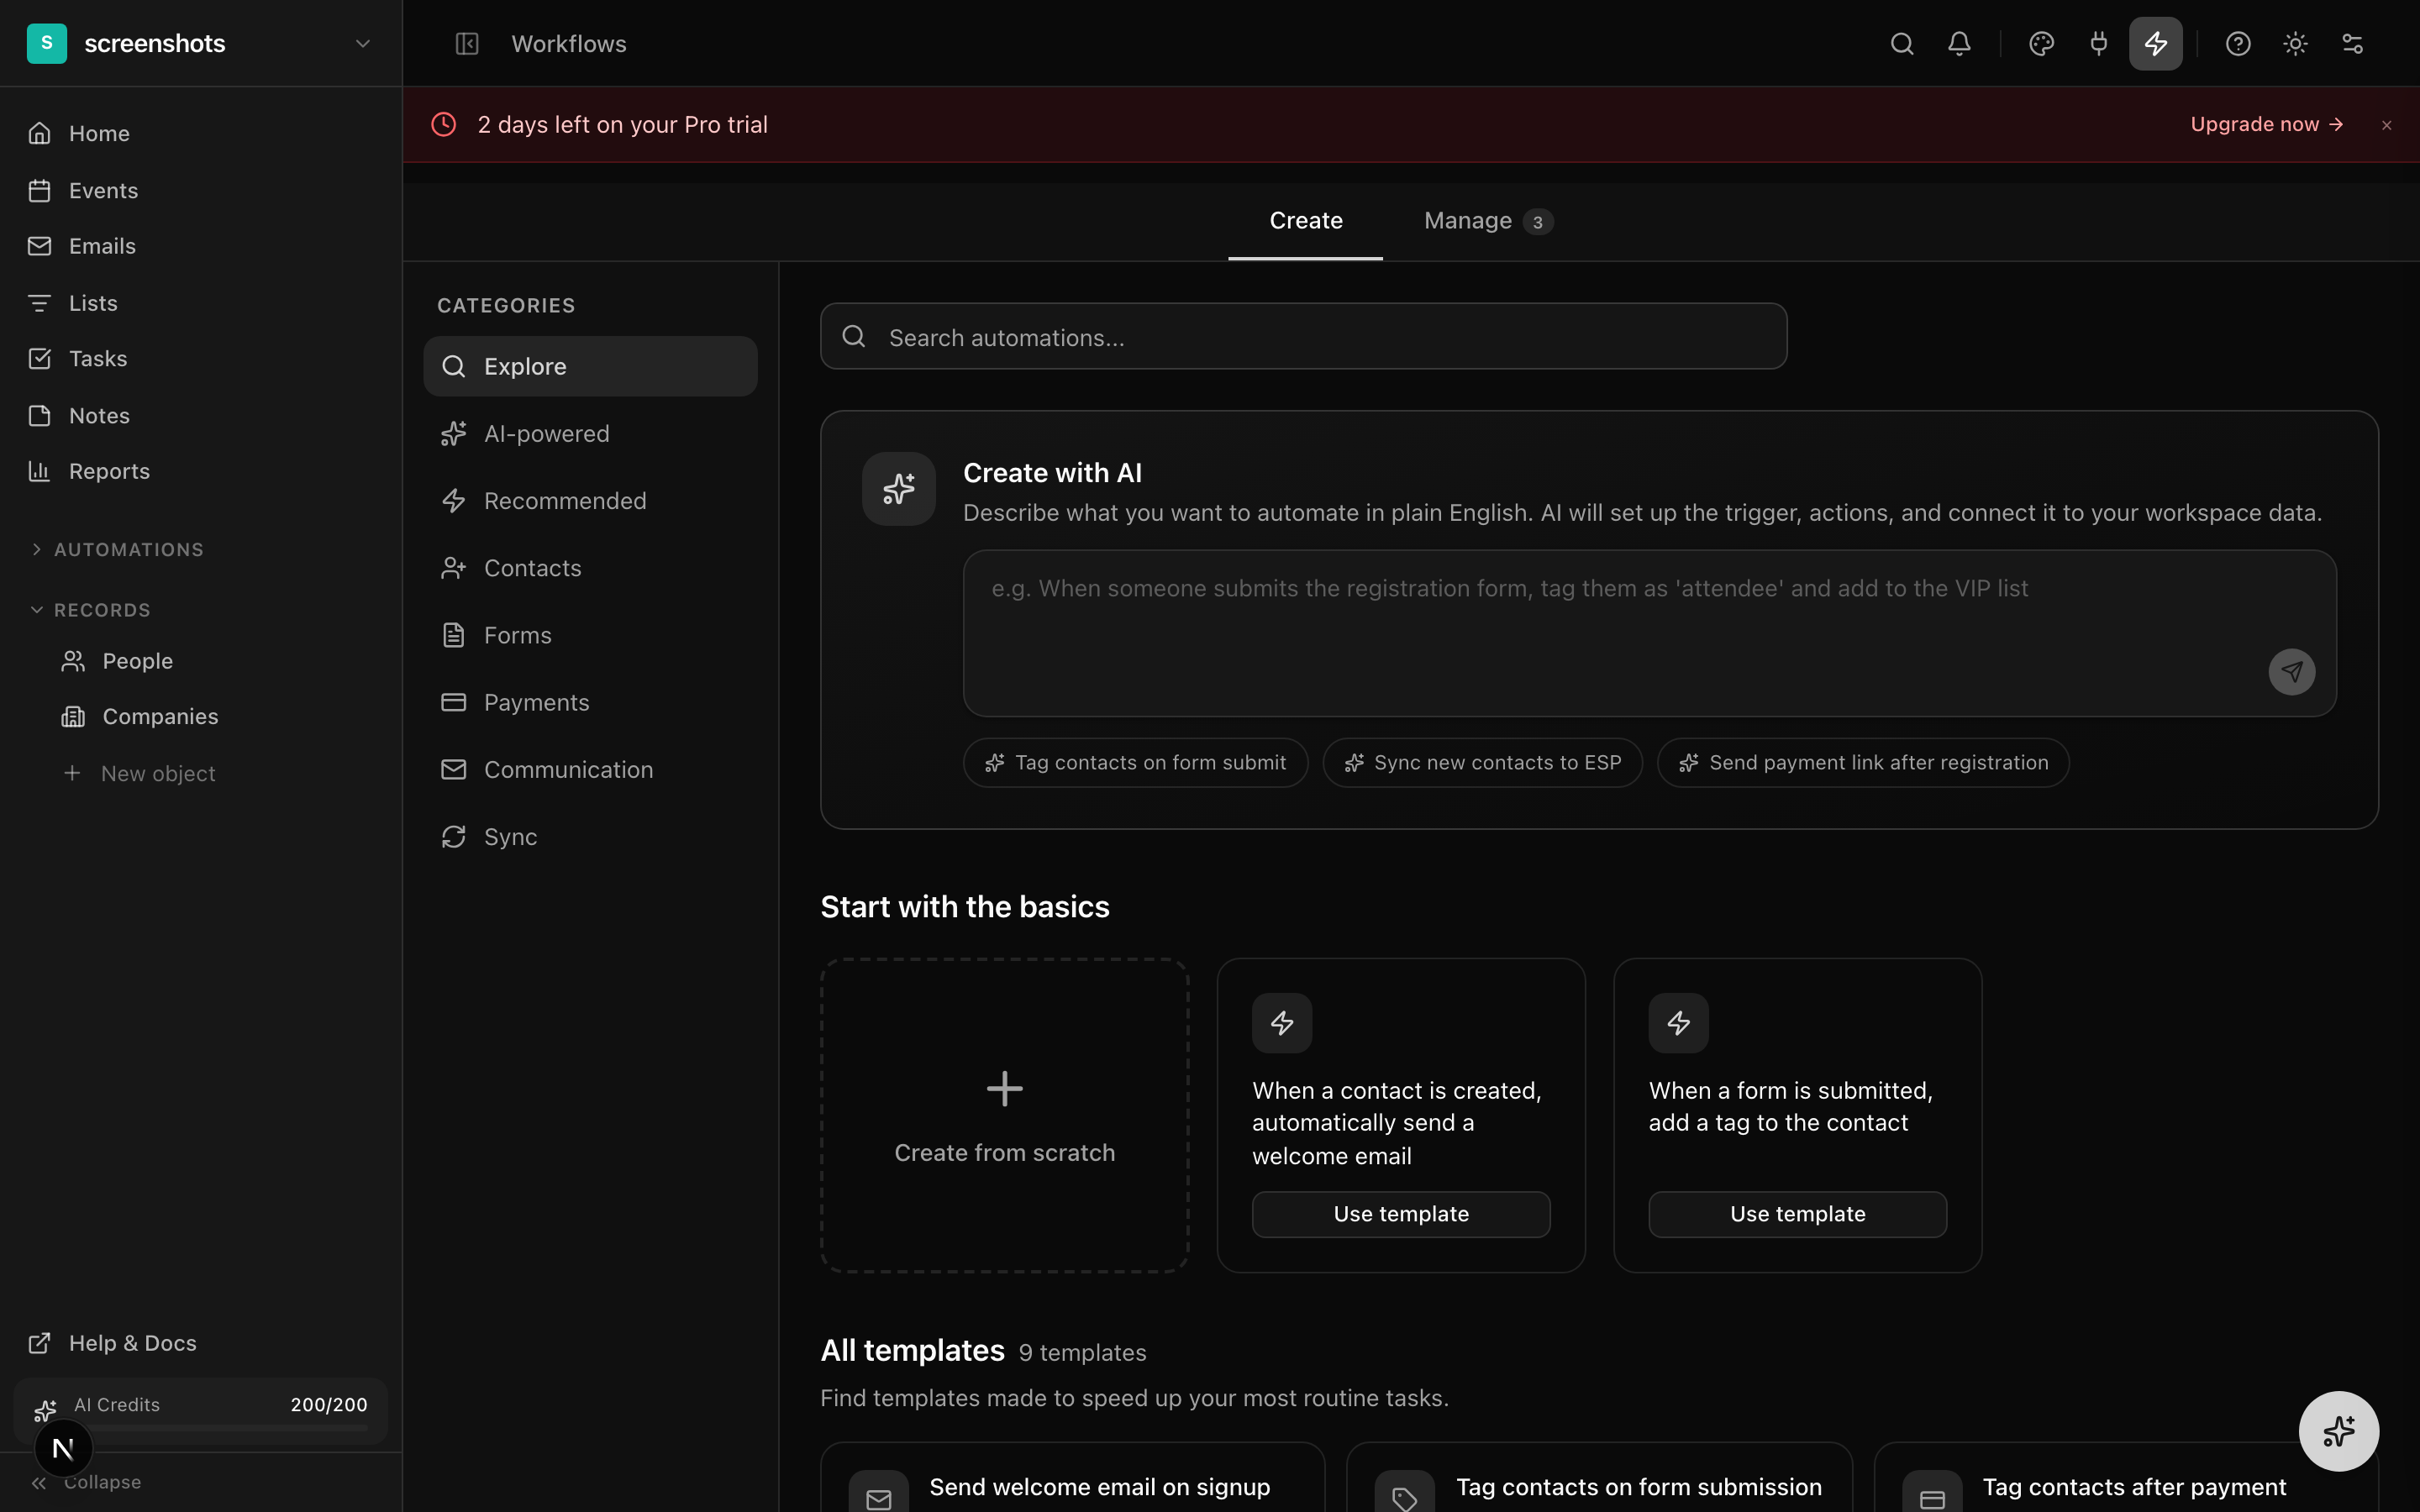This screenshot has width=2420, height=1512.
Task: Send the AI prompt with arrow button
Action: pos(2291,672)
